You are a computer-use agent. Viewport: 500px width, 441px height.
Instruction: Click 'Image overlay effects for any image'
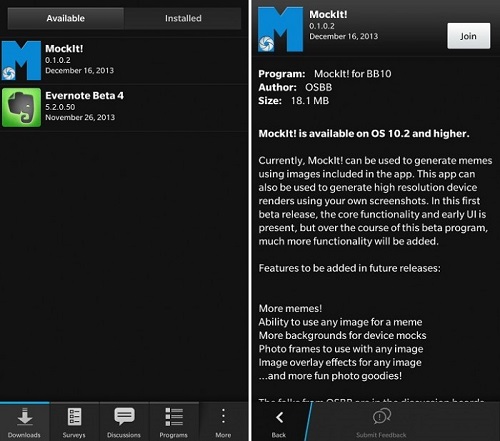pos(340,362)
